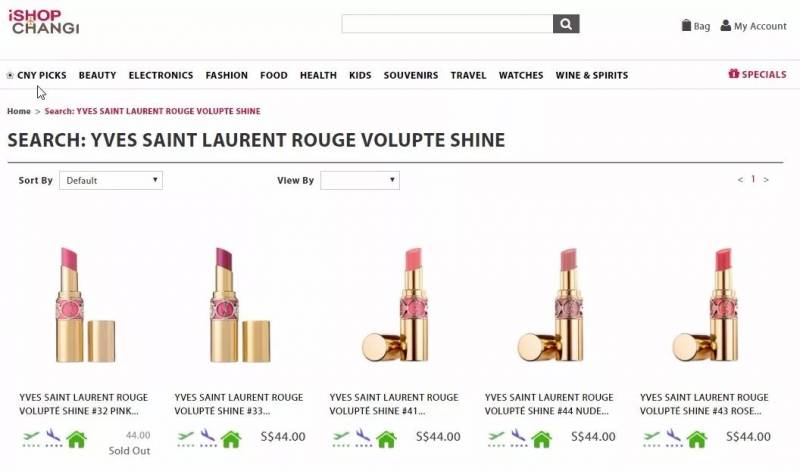Click the departure plane icon under #41 lipstick
This screenshot has width=800, height=471.
pos(340,438)
